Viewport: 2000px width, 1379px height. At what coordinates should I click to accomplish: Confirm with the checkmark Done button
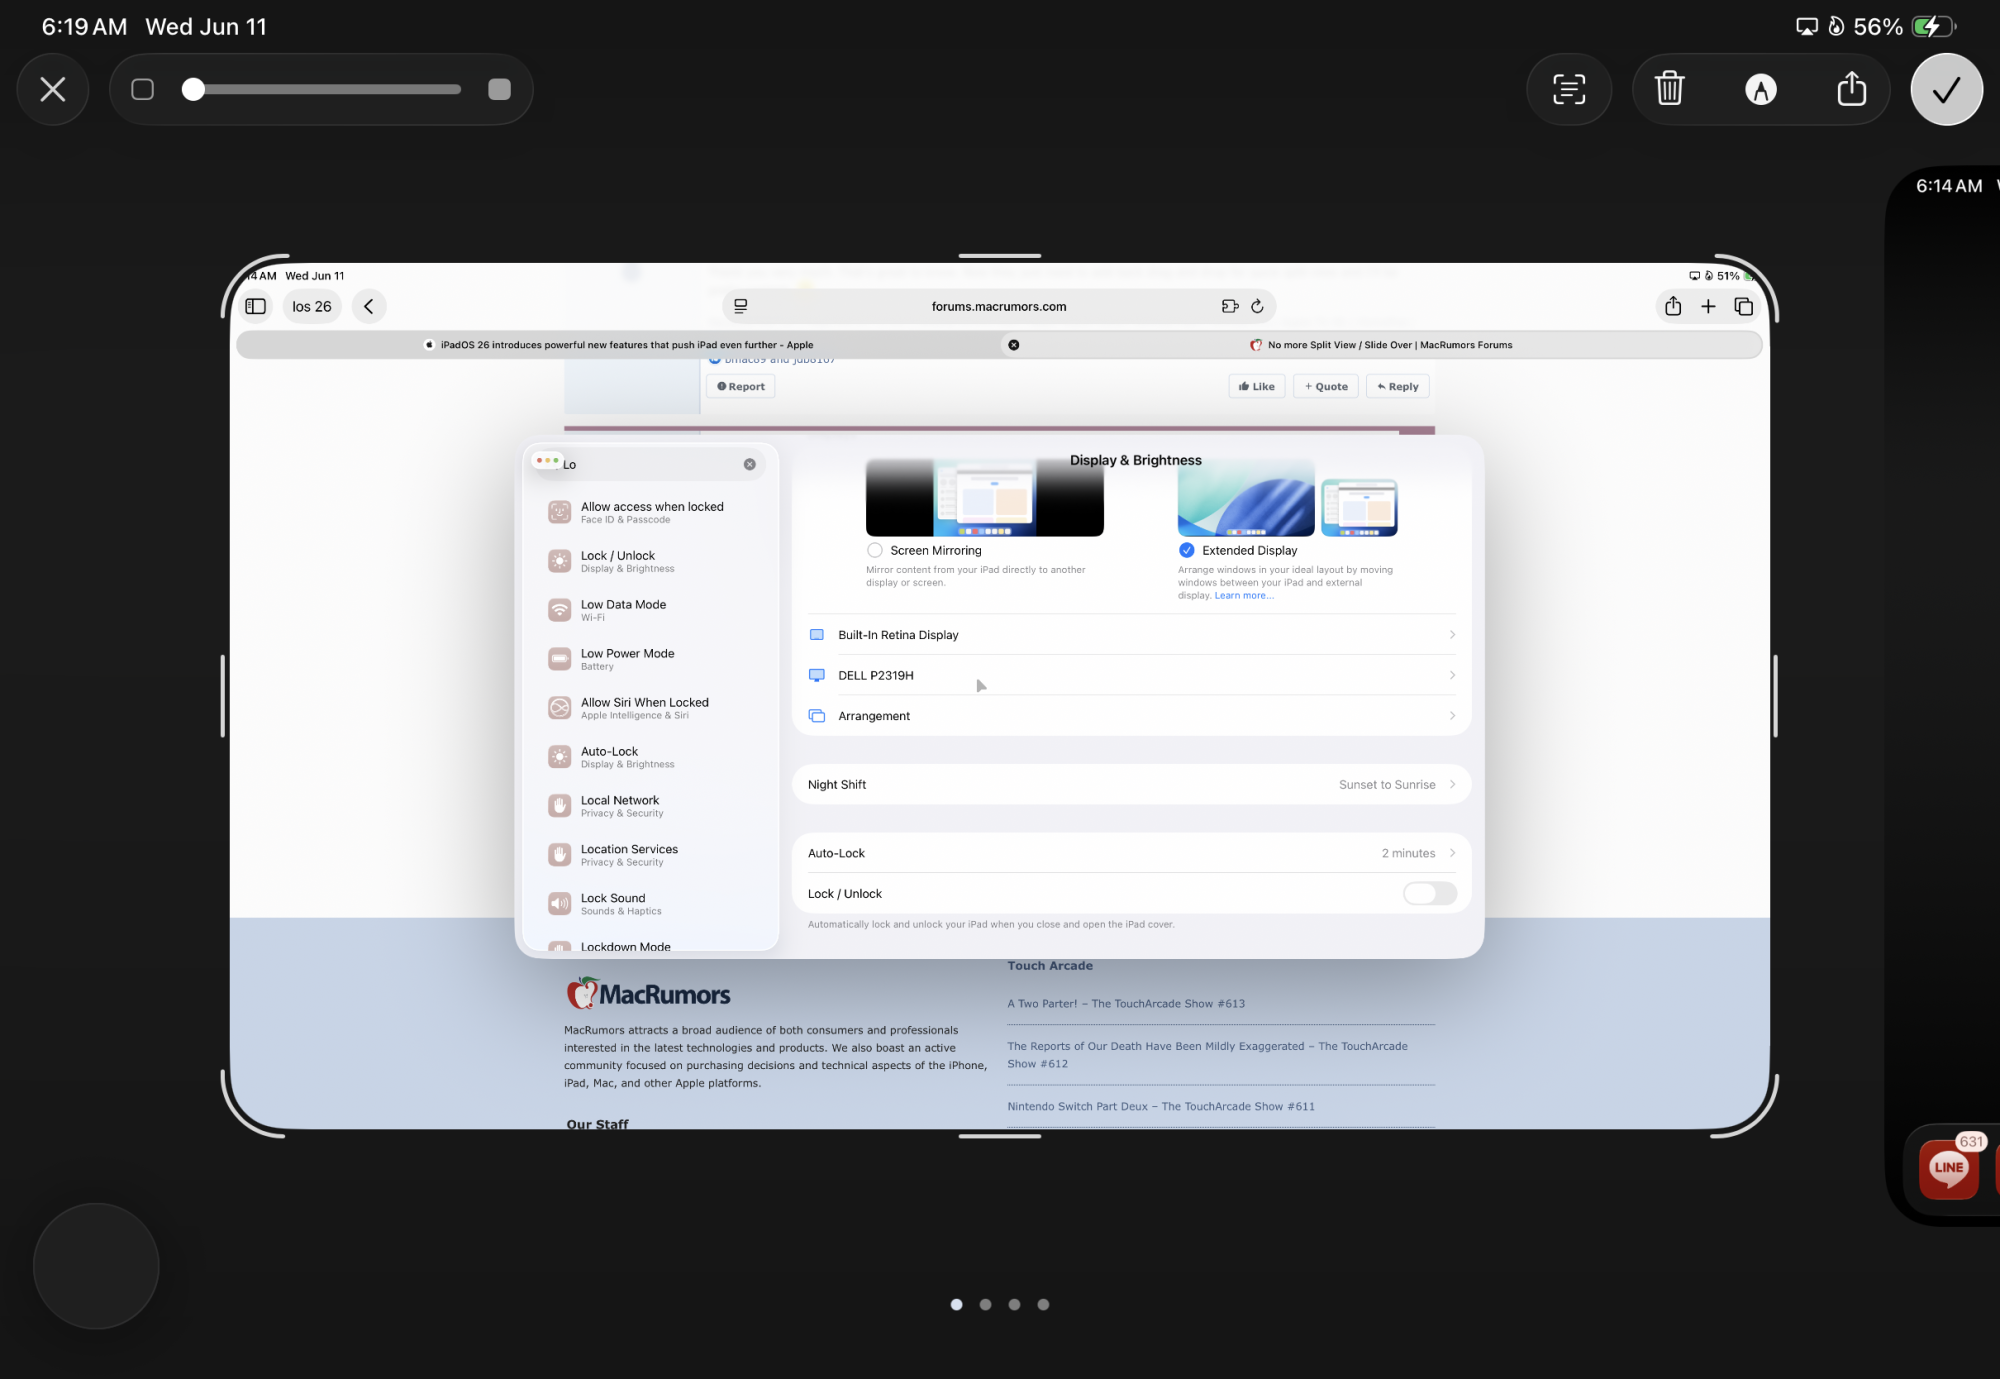tap(1945, 89)
